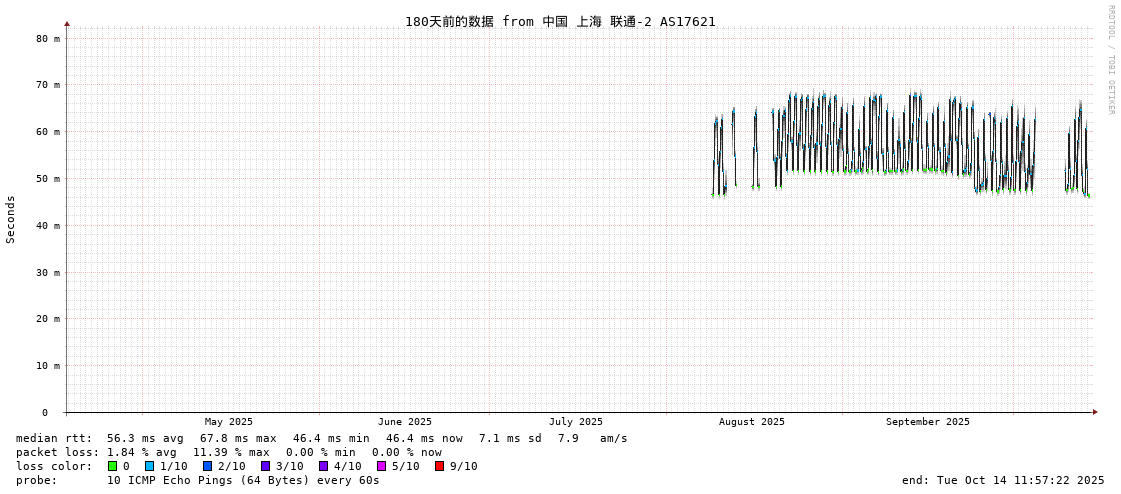Click the July 2025 axis label

point(576,422)
